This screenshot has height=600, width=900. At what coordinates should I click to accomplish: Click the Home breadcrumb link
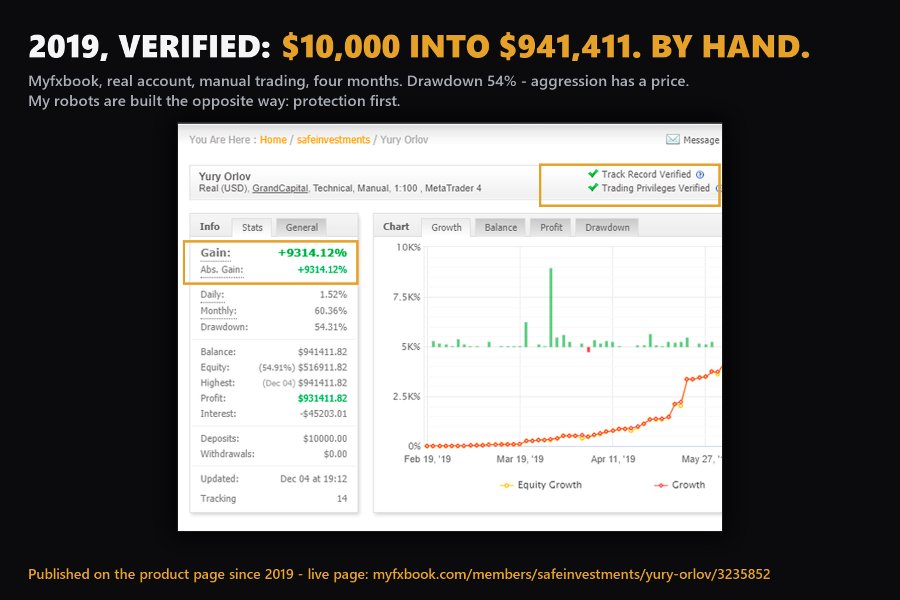coord(273,140)
